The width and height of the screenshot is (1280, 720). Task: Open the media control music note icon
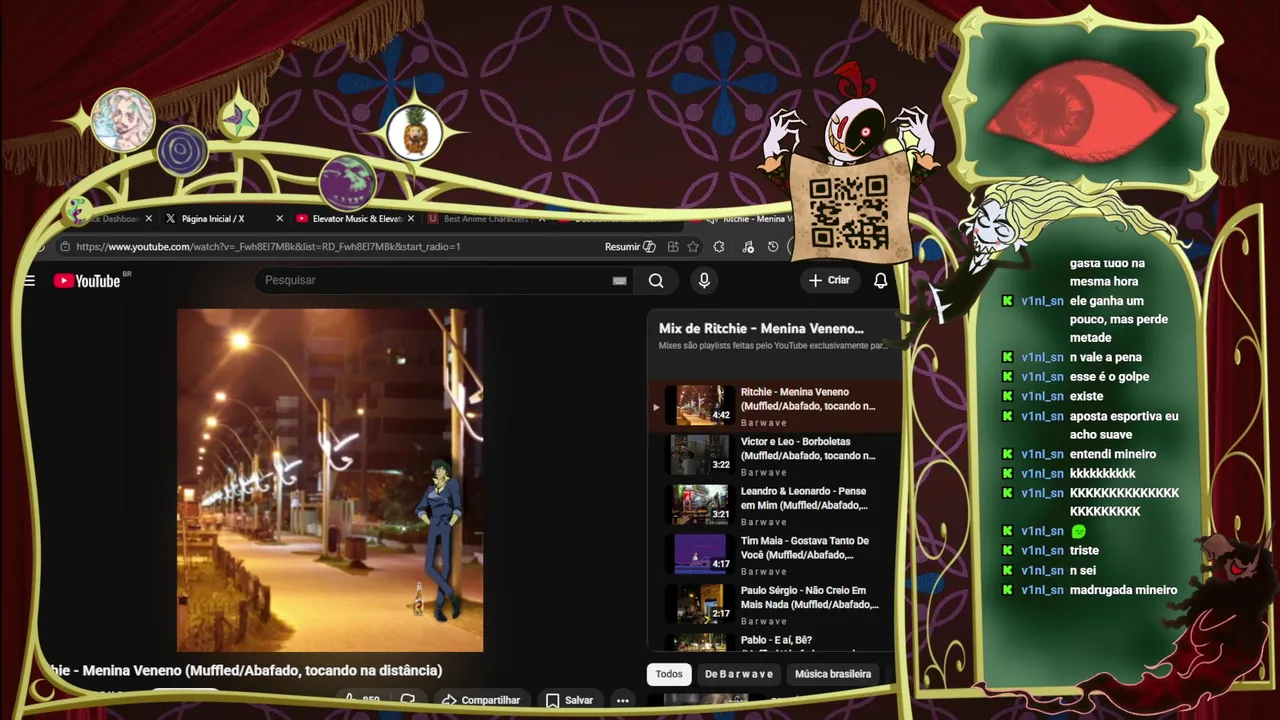pyautogui.click(x=747, y=247)
